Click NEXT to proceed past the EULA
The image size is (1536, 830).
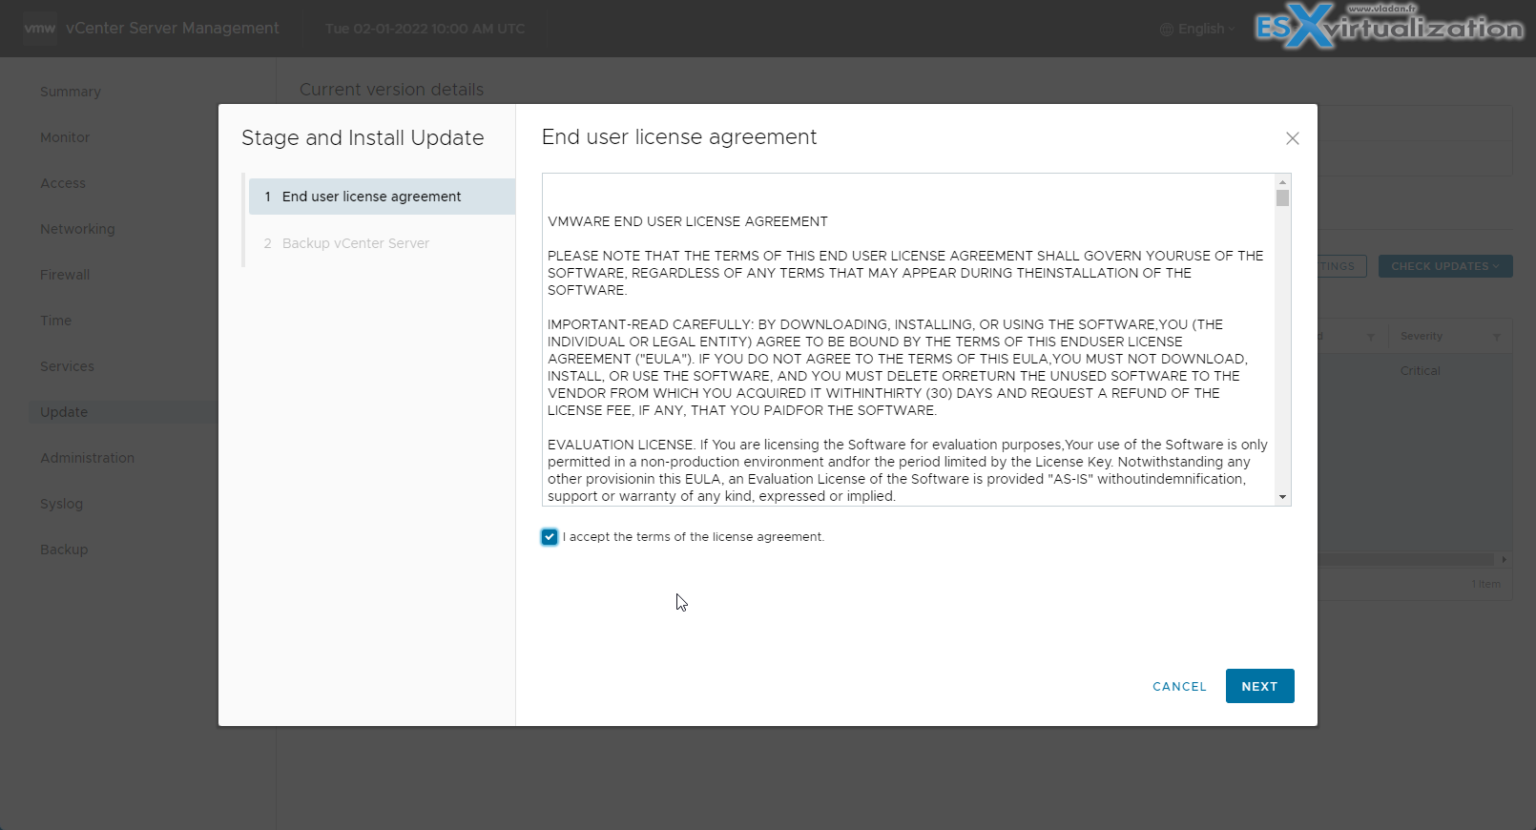[x=1259, y=686]
